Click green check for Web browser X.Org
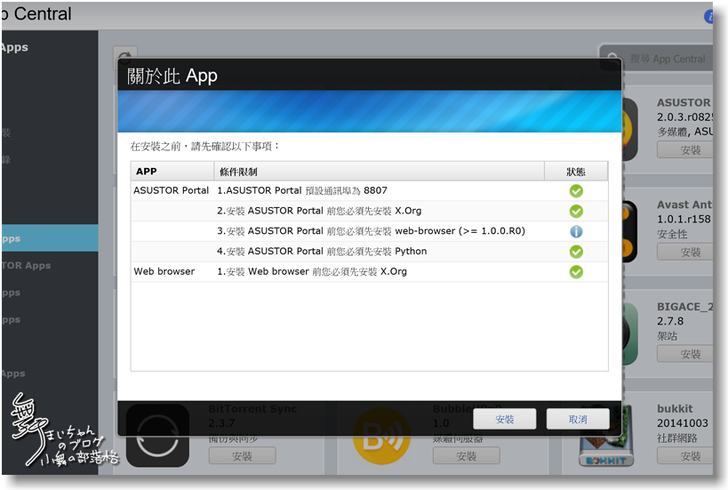 [x=576, y=272]
